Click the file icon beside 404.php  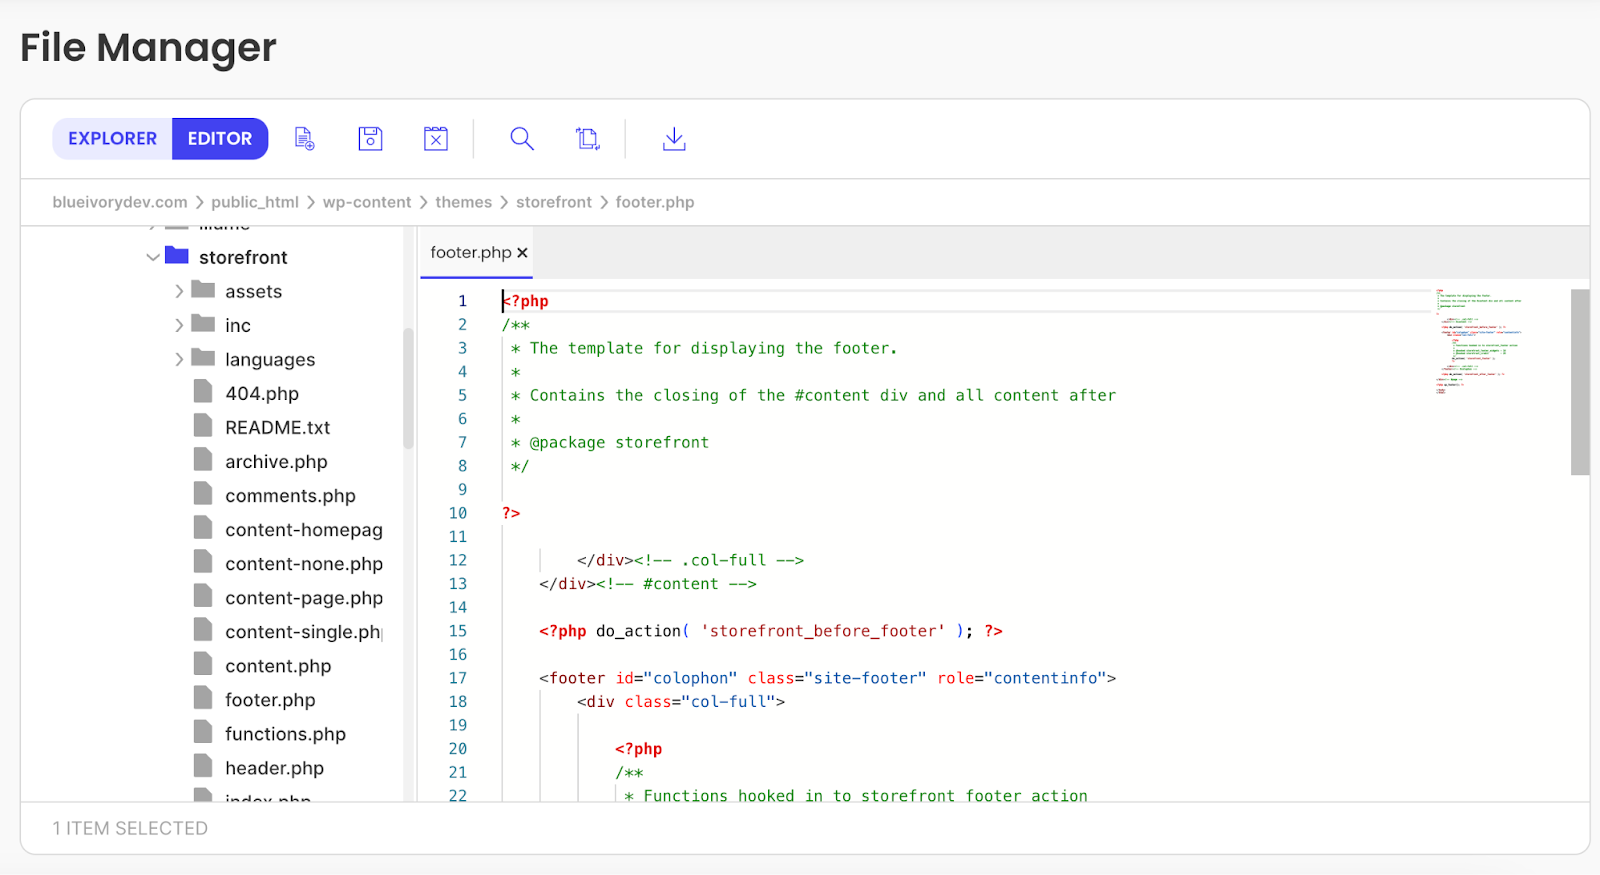[203, 392]
